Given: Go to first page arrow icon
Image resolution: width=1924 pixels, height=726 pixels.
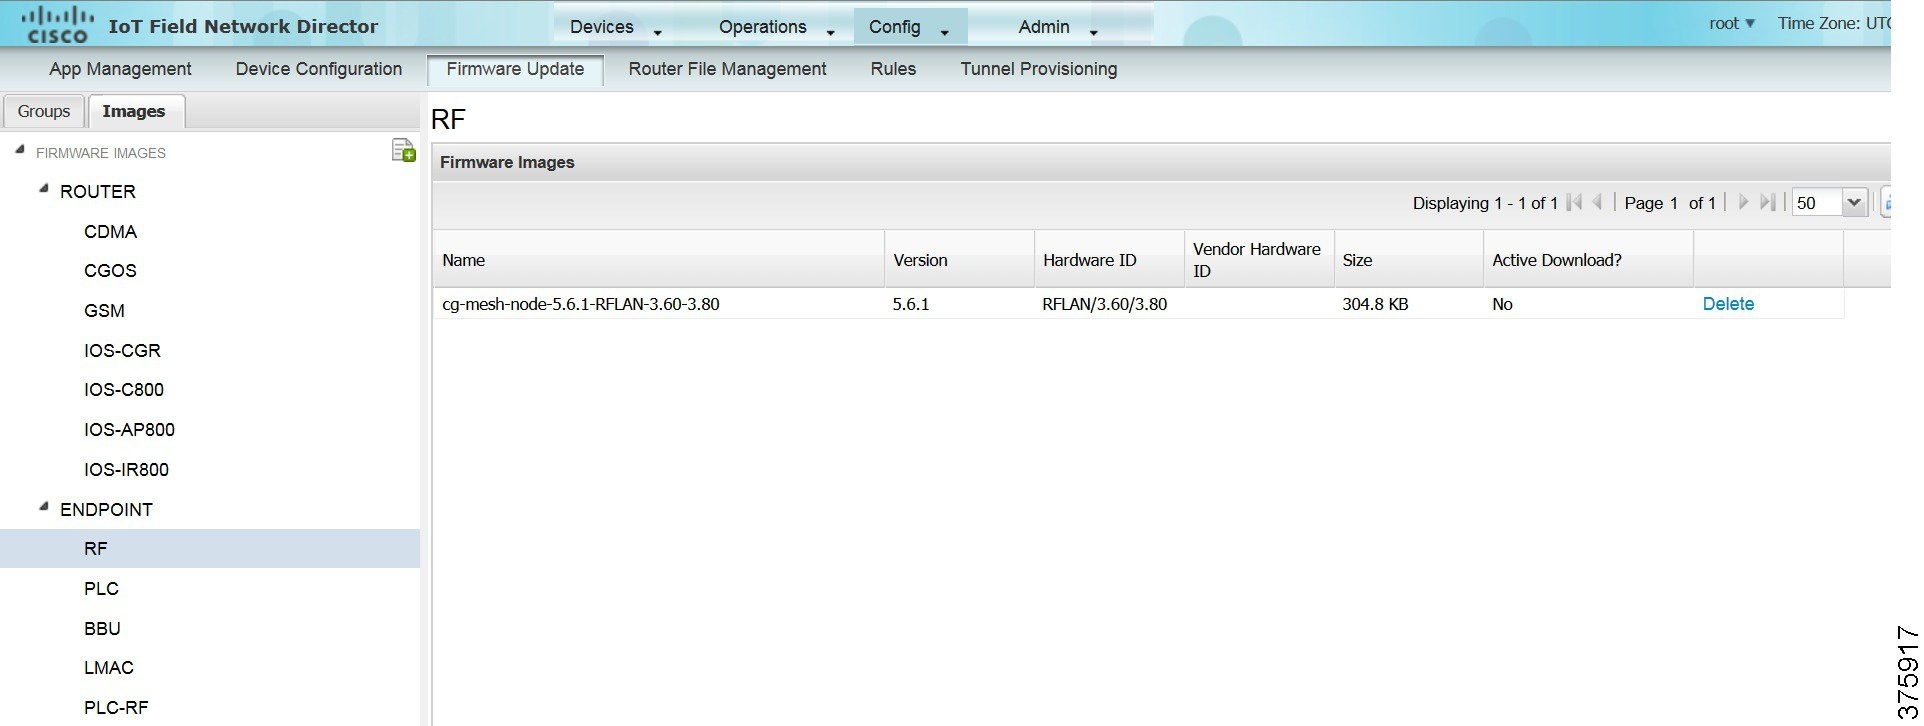Looking at the screenshot, I should [x=1574, y=203].
